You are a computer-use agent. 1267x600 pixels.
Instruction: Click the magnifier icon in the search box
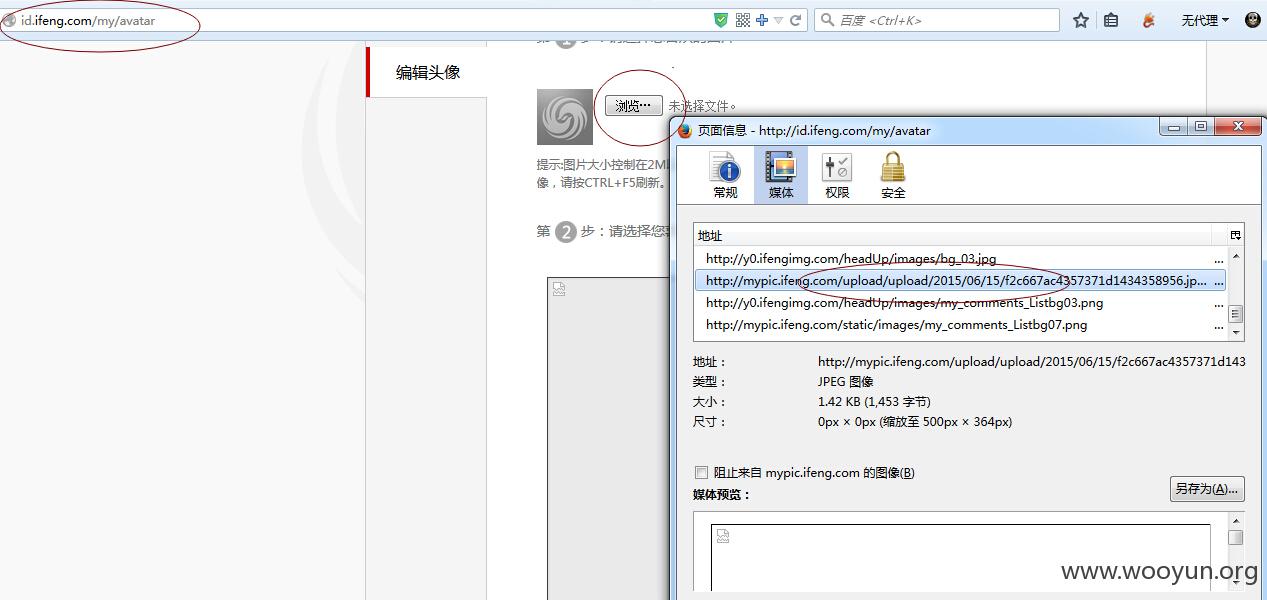pyautogui.click(x=827, y=20)
